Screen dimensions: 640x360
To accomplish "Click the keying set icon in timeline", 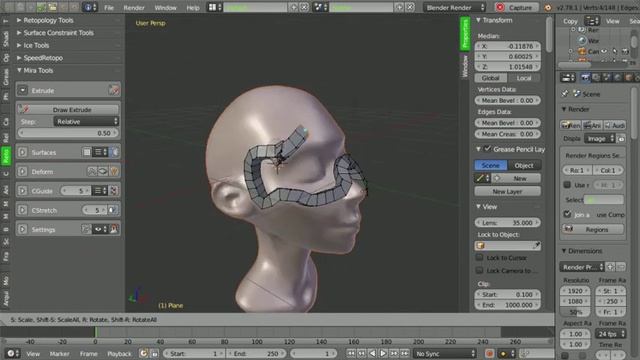I will 525,353.
